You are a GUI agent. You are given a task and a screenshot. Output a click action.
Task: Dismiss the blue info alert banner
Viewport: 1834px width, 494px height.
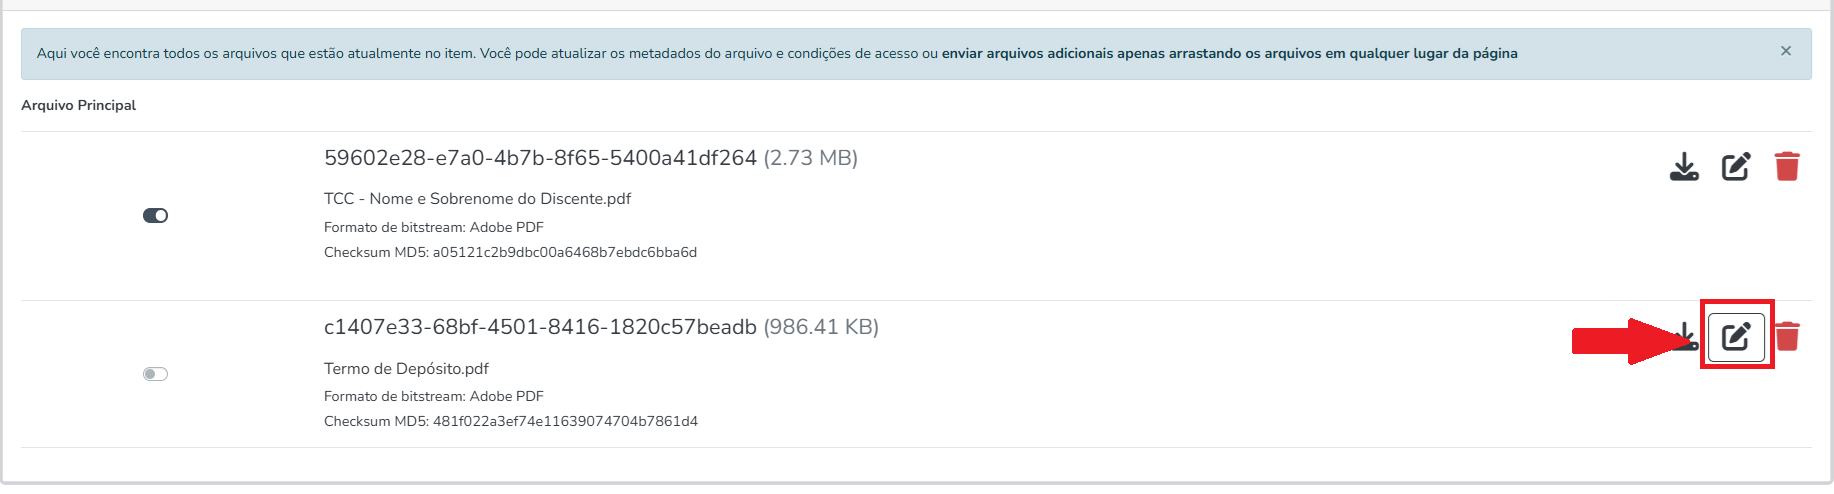click(1786, 51)
